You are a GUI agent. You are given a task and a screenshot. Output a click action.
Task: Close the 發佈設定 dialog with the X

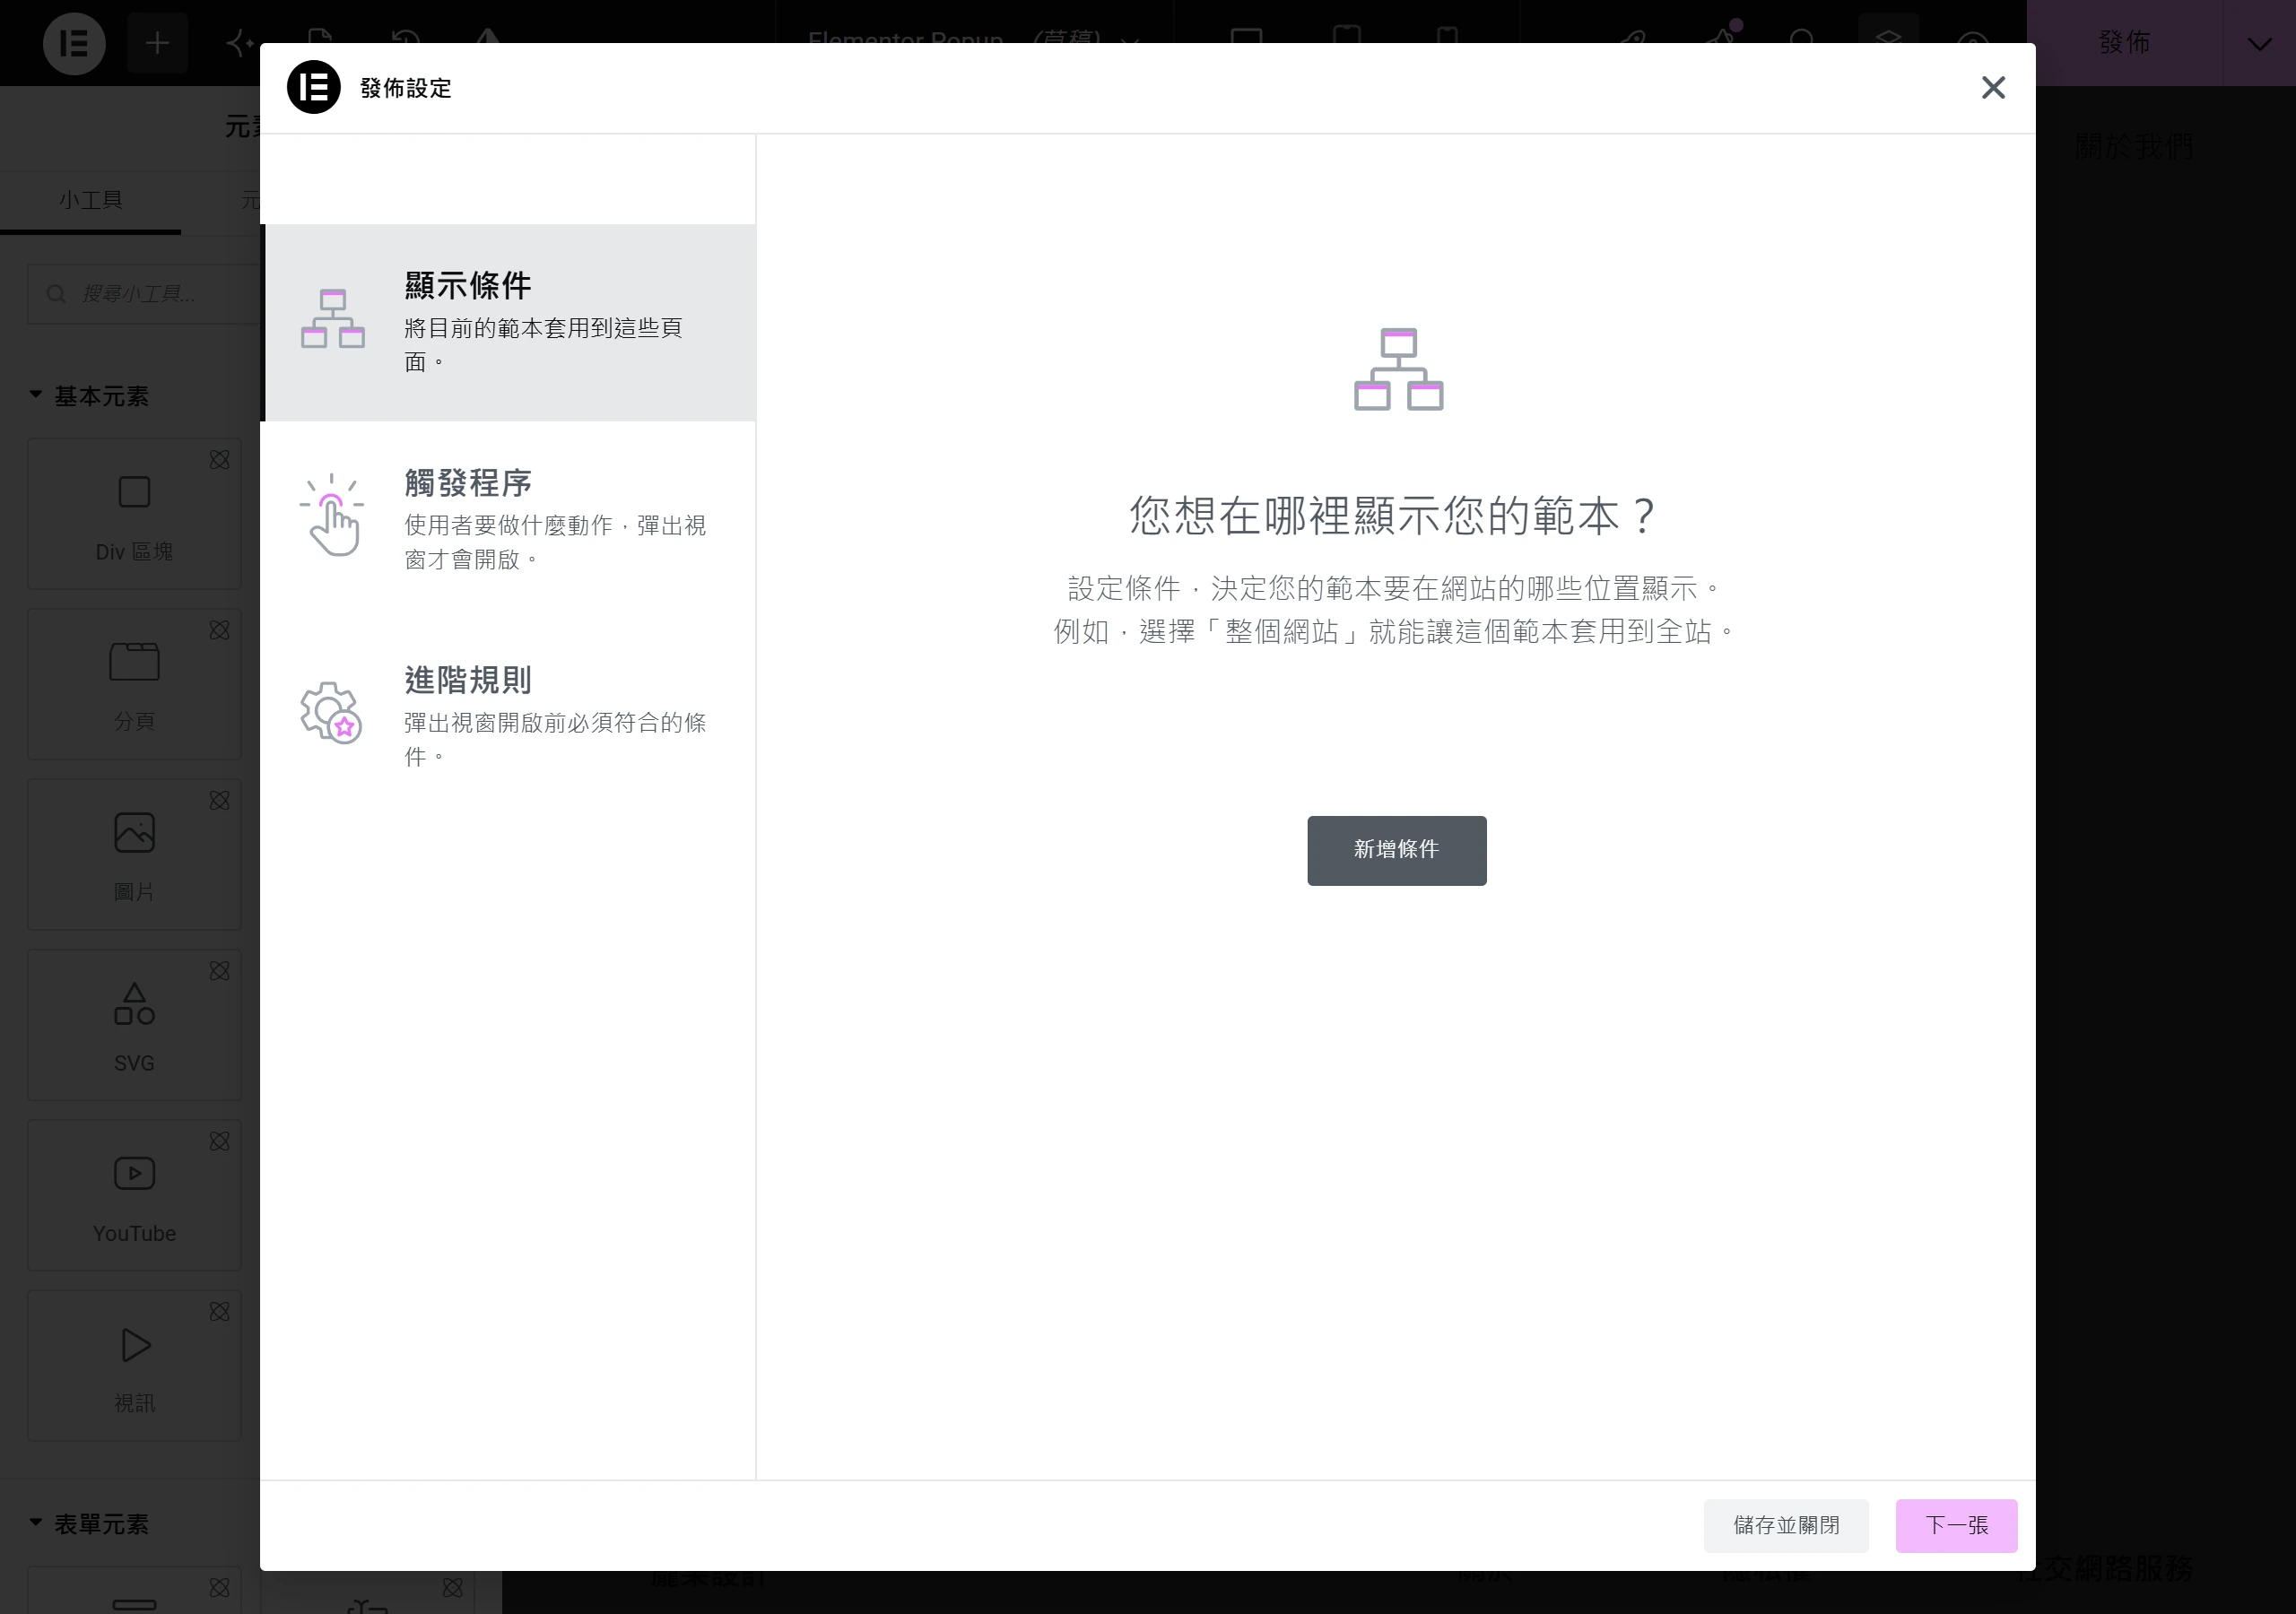pos(1993,88)
